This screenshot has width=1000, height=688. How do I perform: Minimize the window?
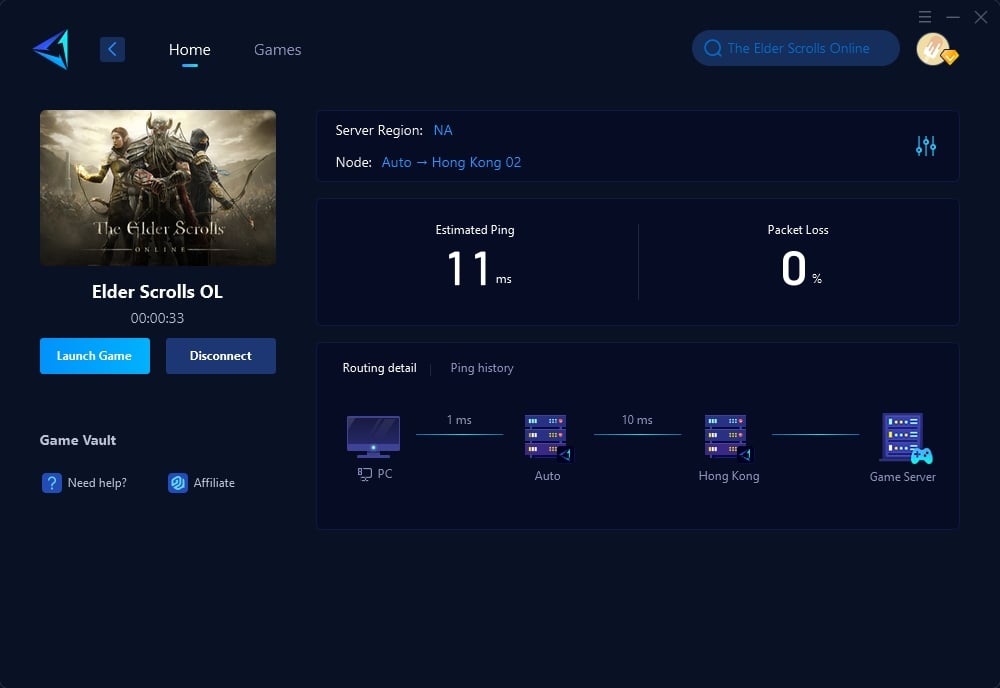pyautogui.click(x=953, y=17)
